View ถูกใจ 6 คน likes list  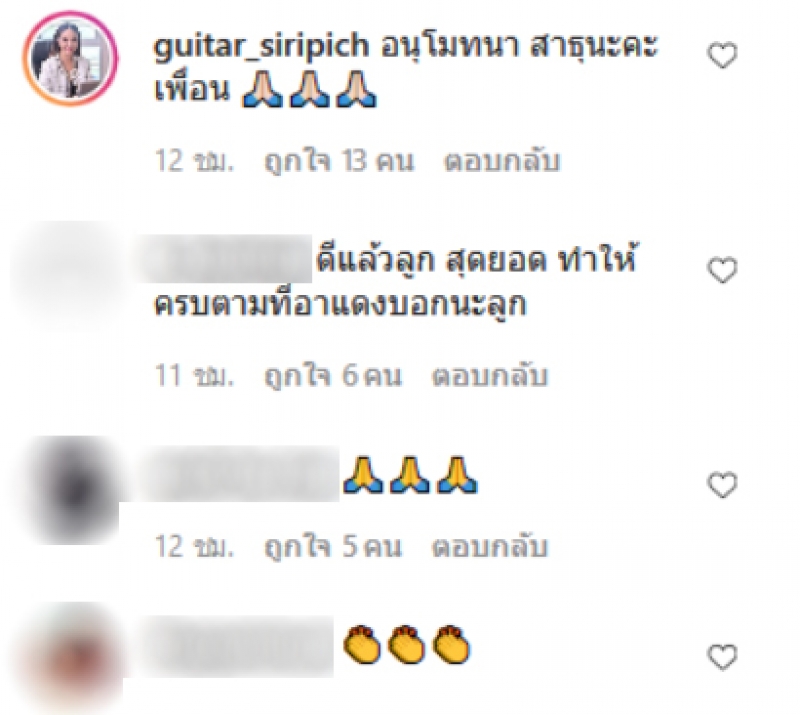click(333, 376)
